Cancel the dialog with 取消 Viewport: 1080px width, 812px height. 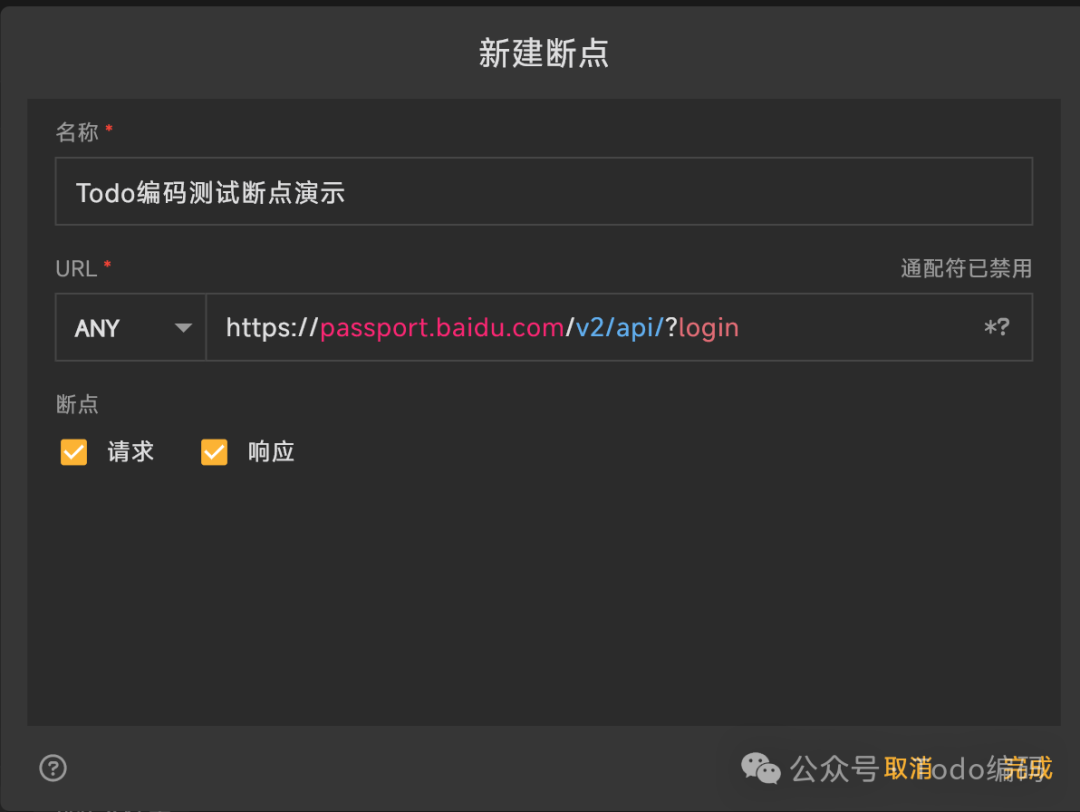pos(908,768)
